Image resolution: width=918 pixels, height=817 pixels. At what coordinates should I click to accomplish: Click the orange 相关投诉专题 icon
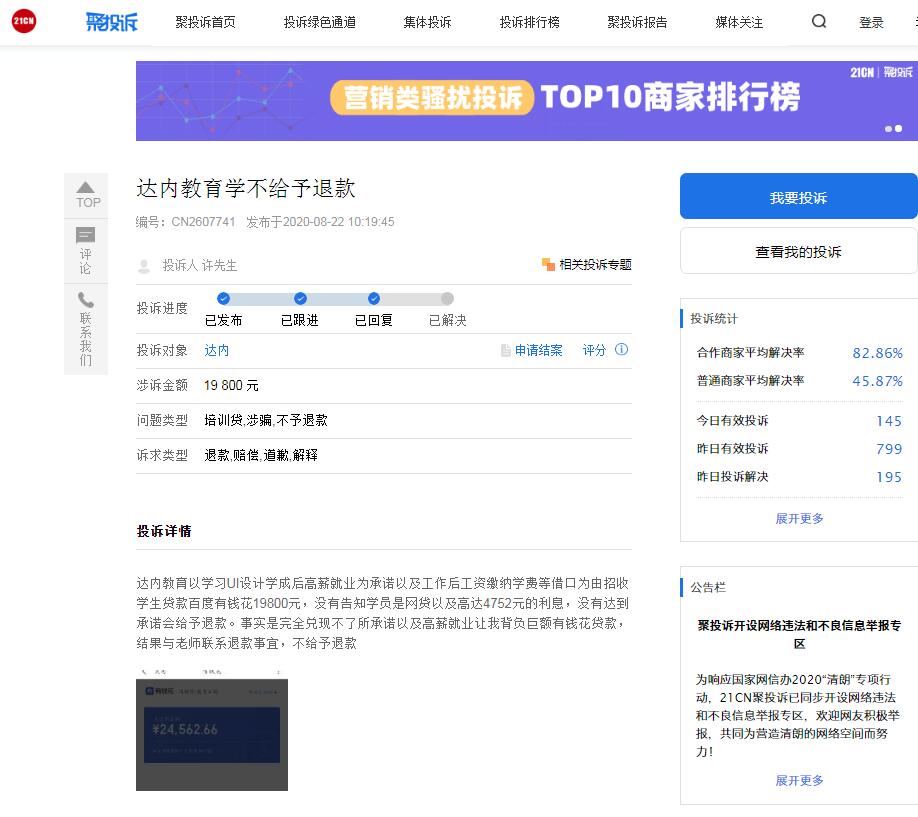[549, 265]
